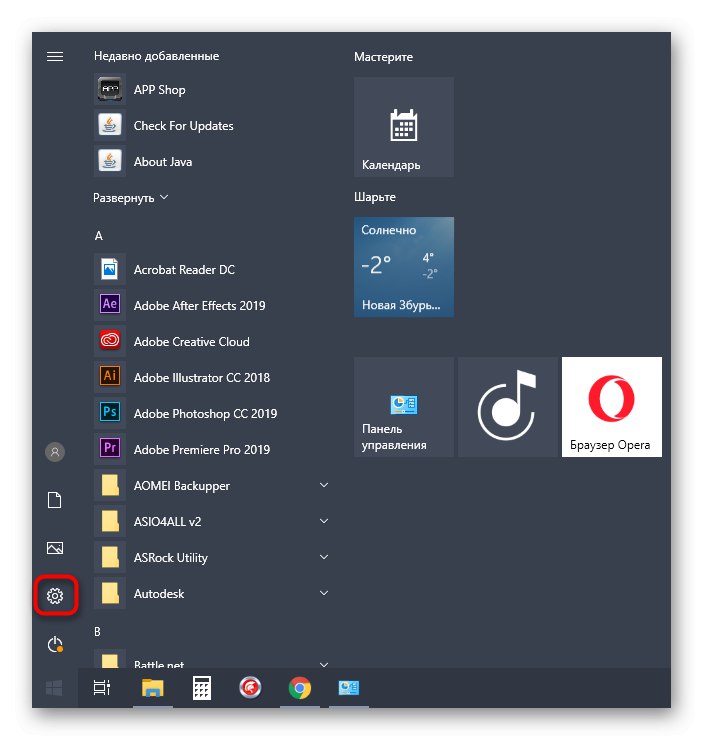The height and width of the screenshot is (740, 703).
Task: Open File Explorer from the taskbar
Action: click(152, 688)
